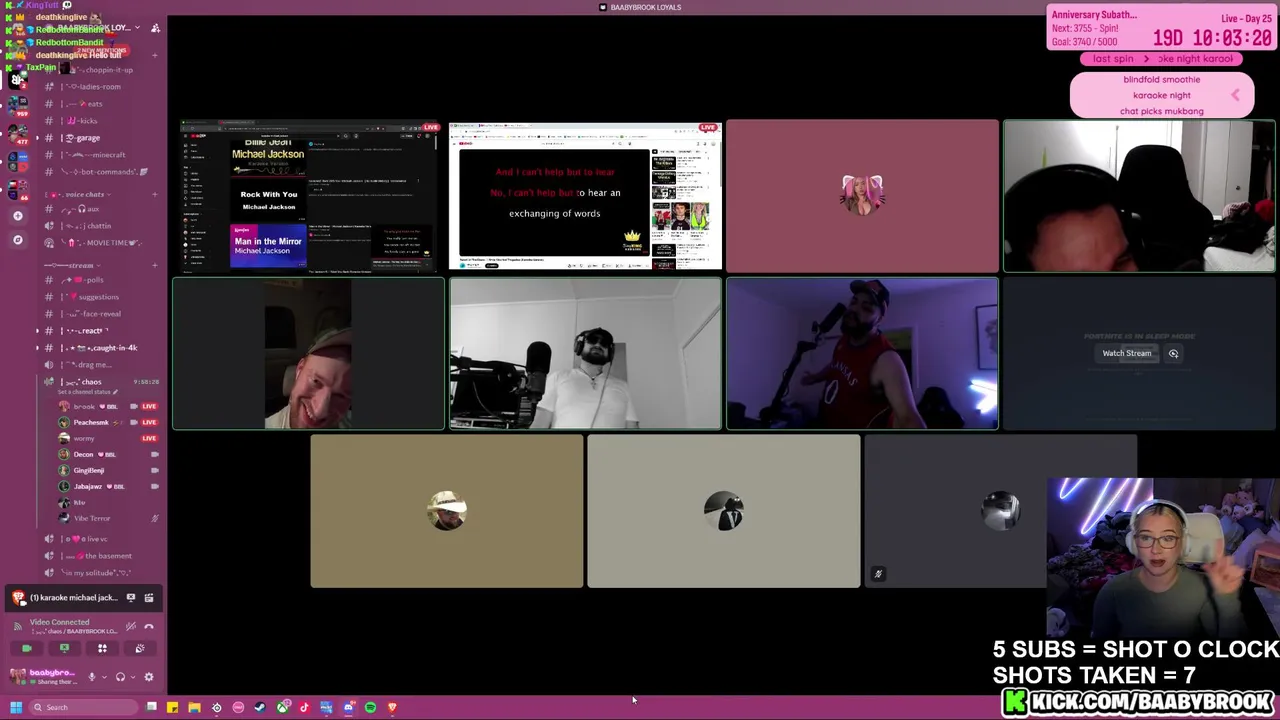This screenshot has width=1280, height=720.
Task: Open soundboard button in voice panel
Action: (139, 649)
